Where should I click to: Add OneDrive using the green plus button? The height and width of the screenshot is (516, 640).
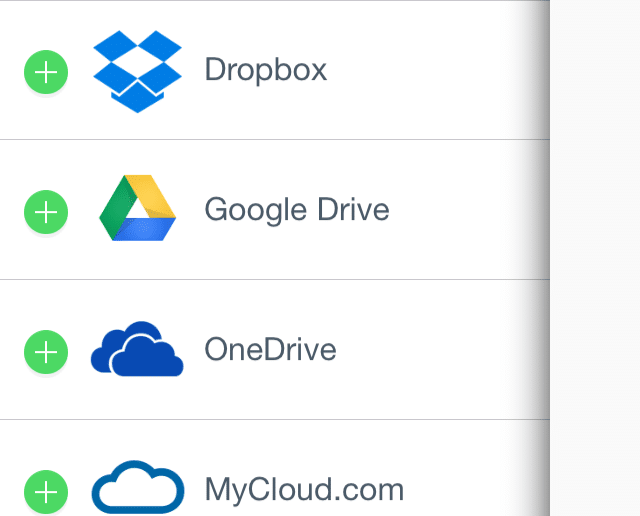coord(46,352)
